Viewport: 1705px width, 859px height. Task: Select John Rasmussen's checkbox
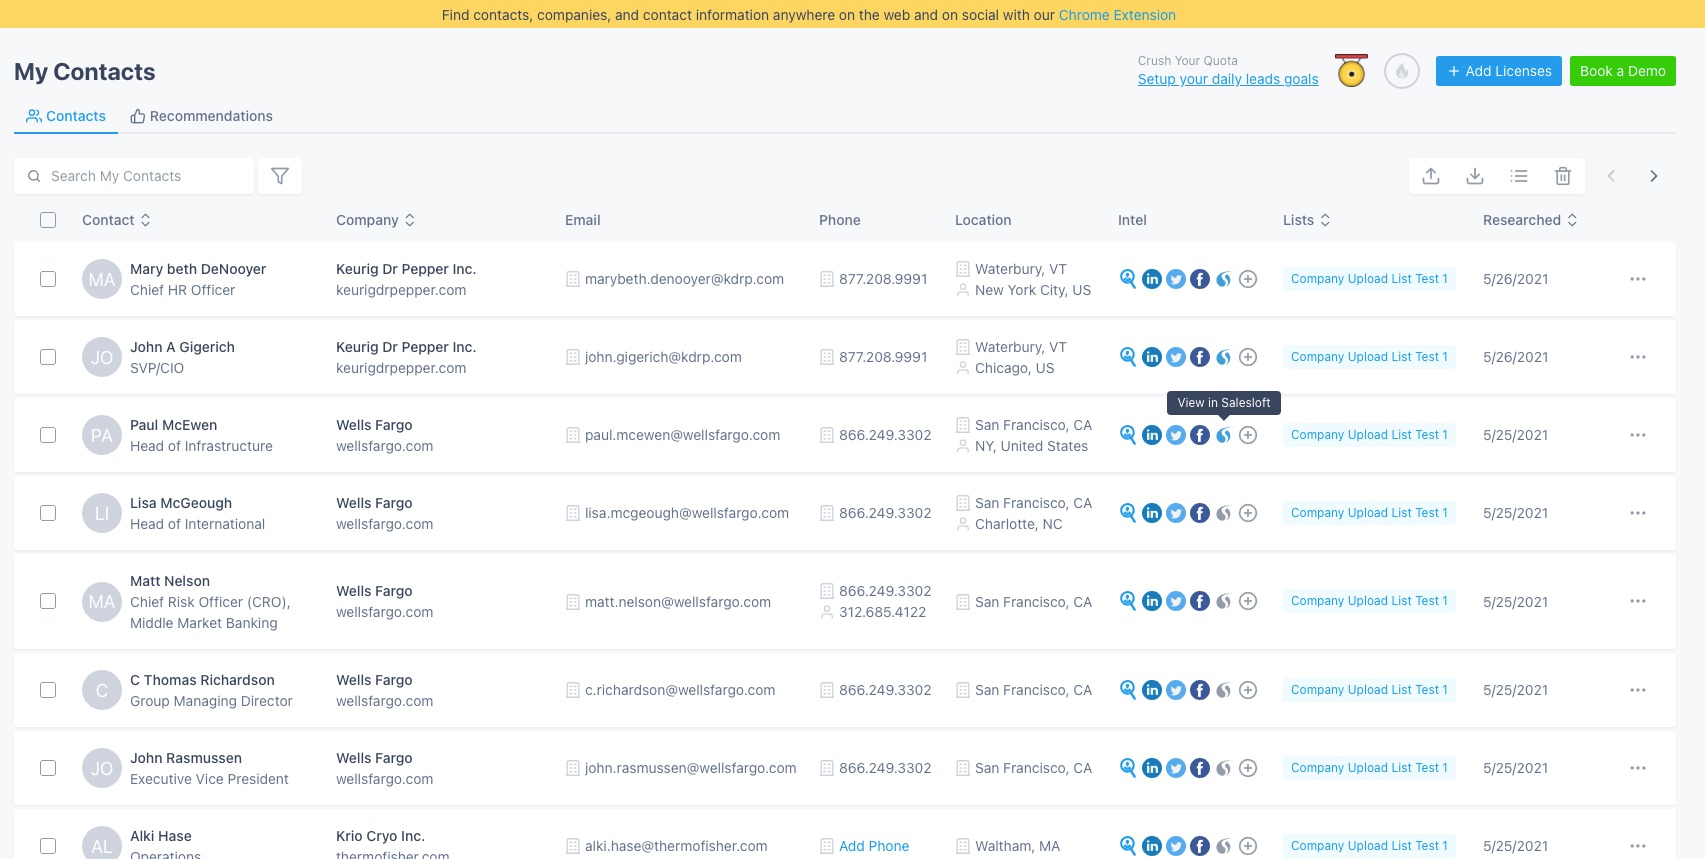[48, 768]
